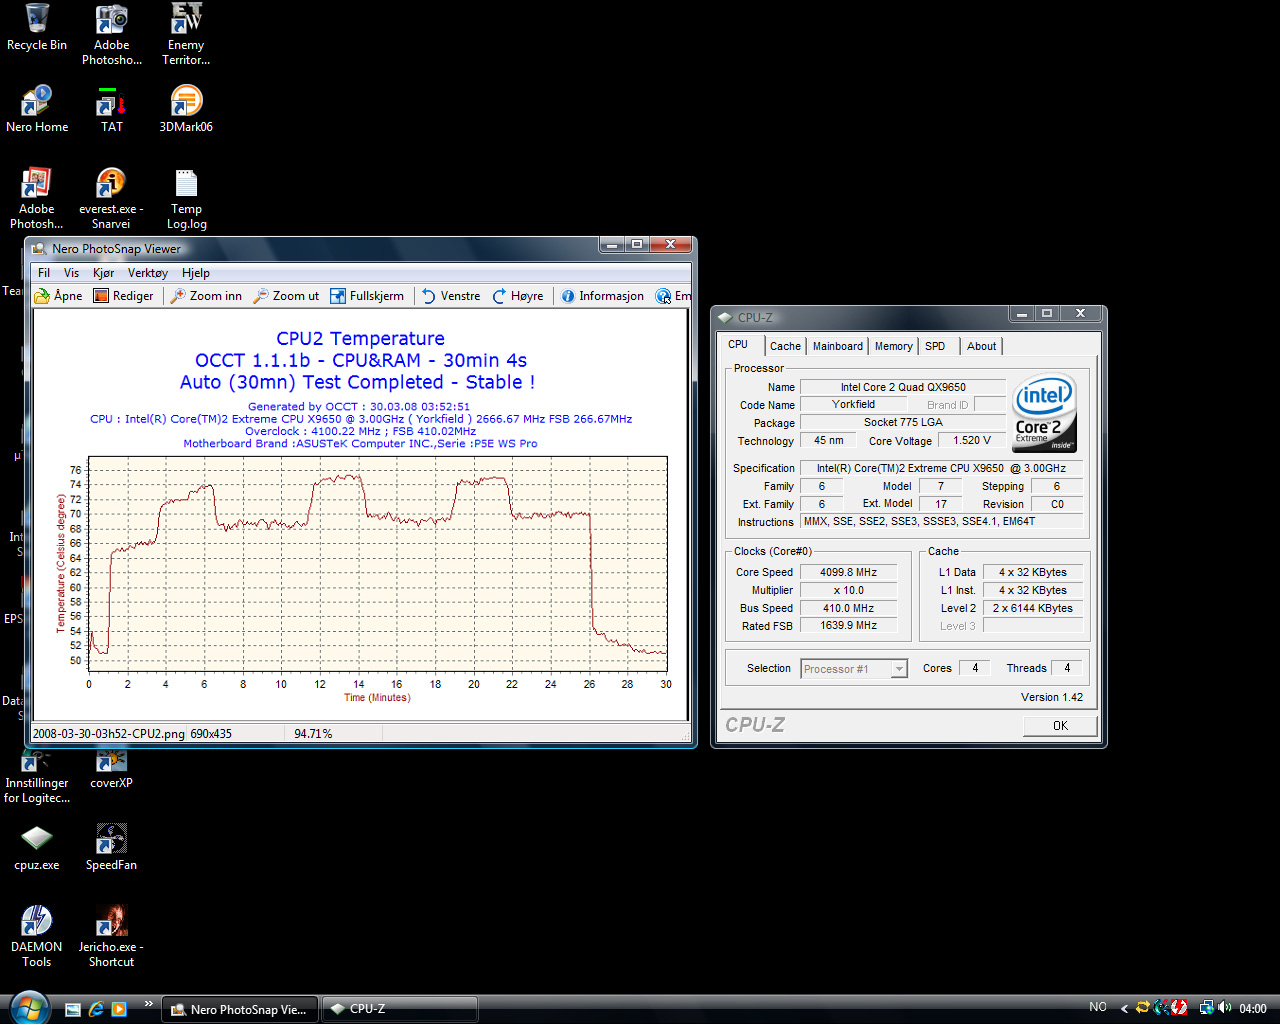Switch to CPU-Z Mainboard tab
The width and height of the screenshot is (1280, 1024).
pos(837,346)
